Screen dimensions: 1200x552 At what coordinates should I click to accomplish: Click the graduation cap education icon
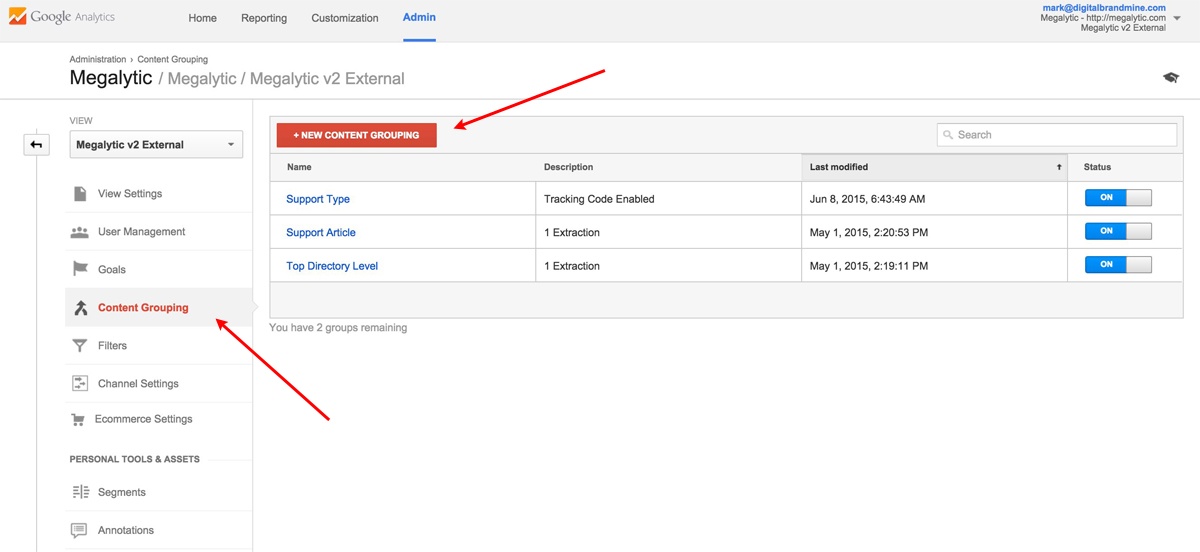1170,78
